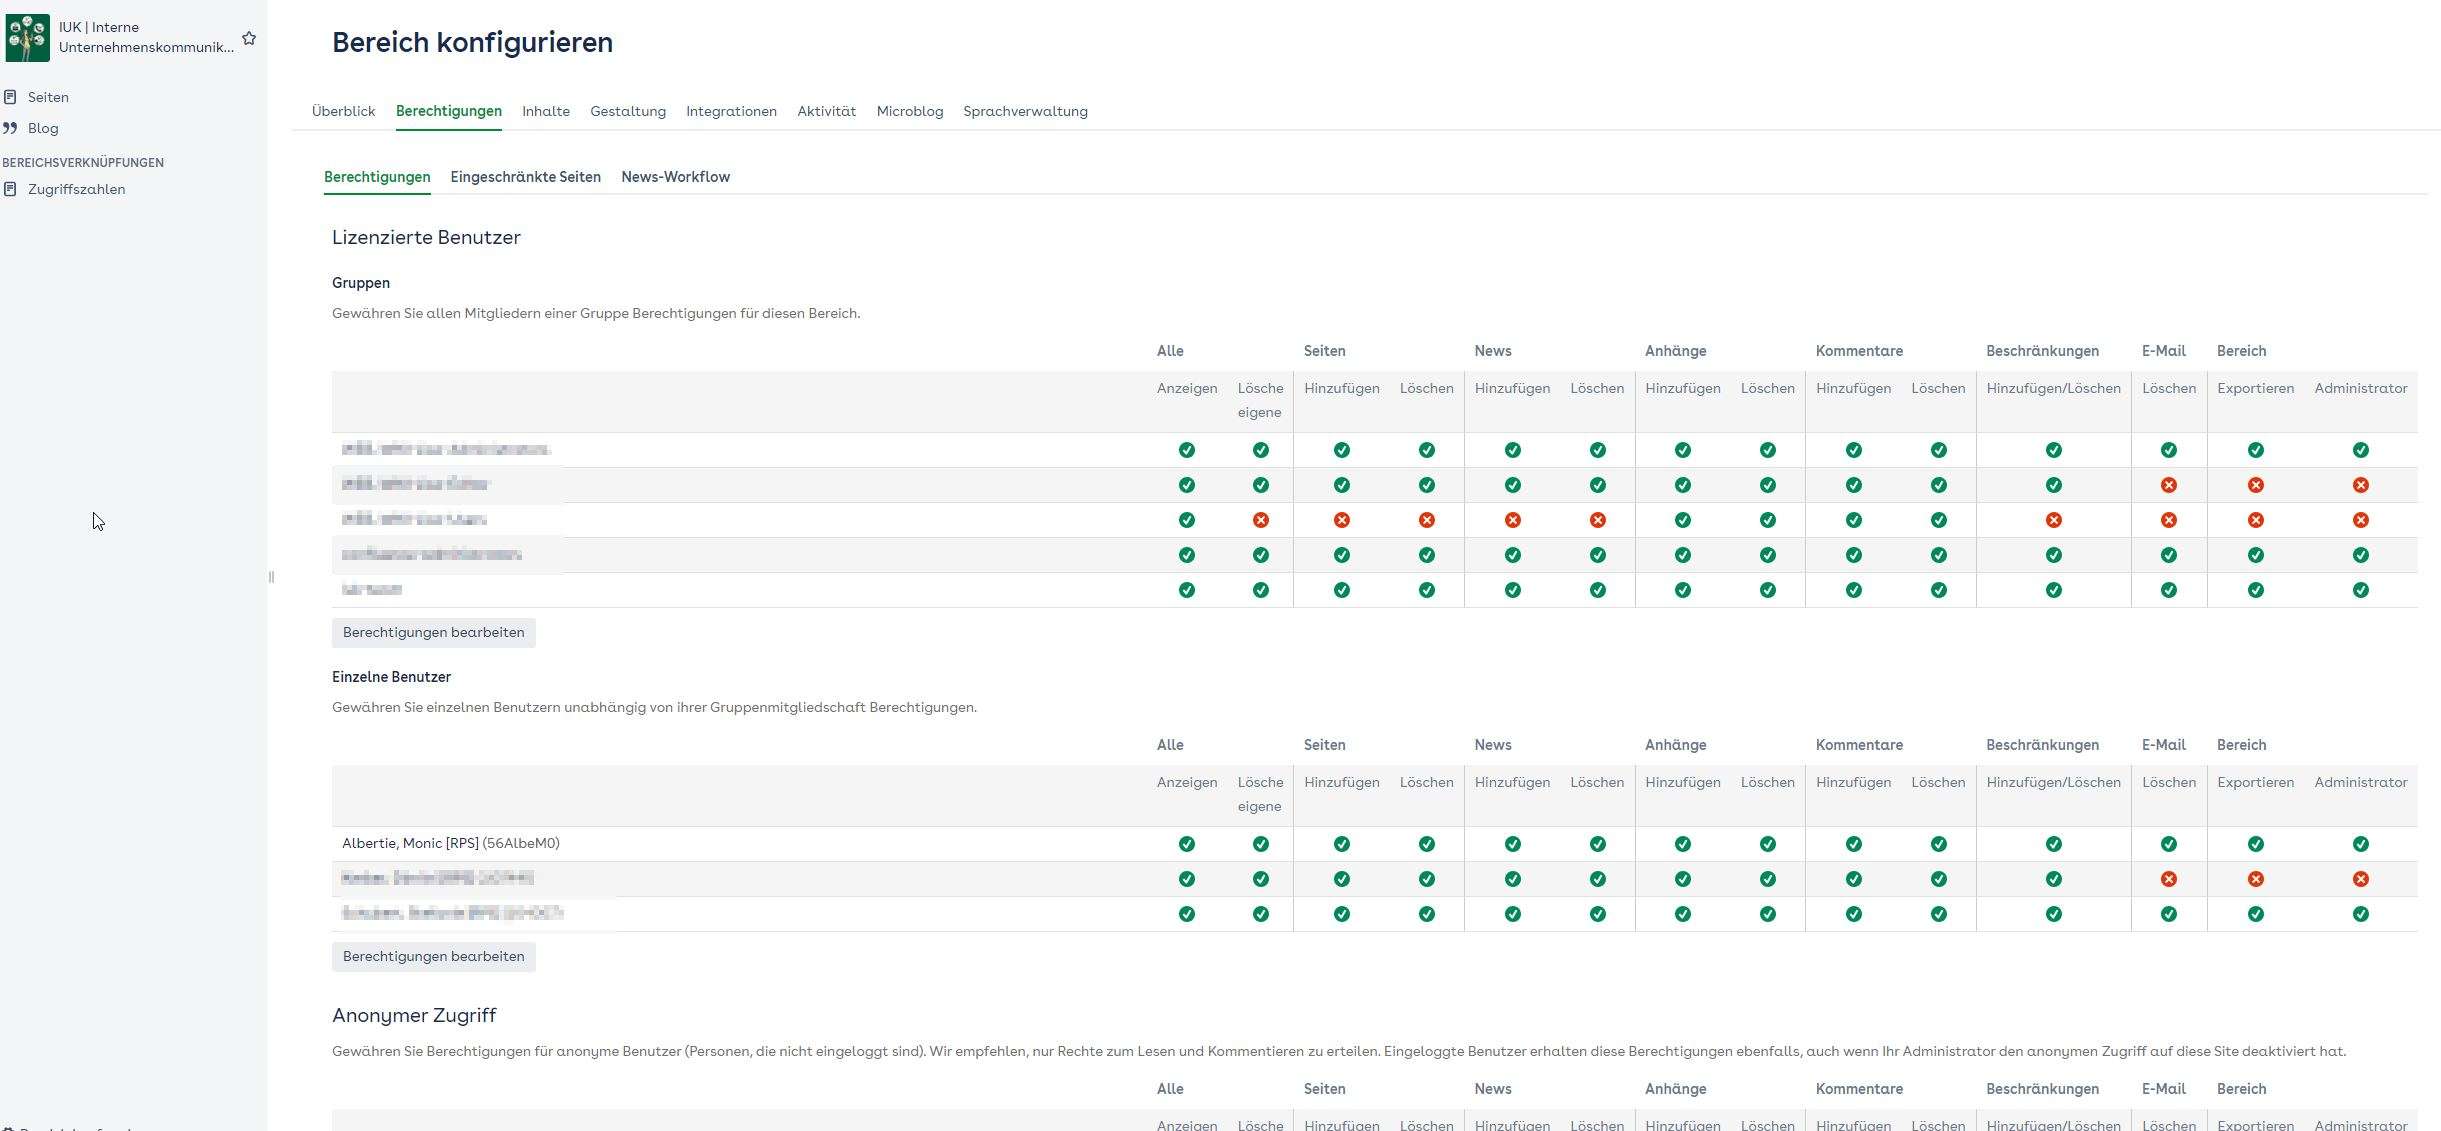Image resolution: width=2441 pixels, height=1131 pixels.
Task: Open the Aktivität tab
Action: click(x=827, y=111)
